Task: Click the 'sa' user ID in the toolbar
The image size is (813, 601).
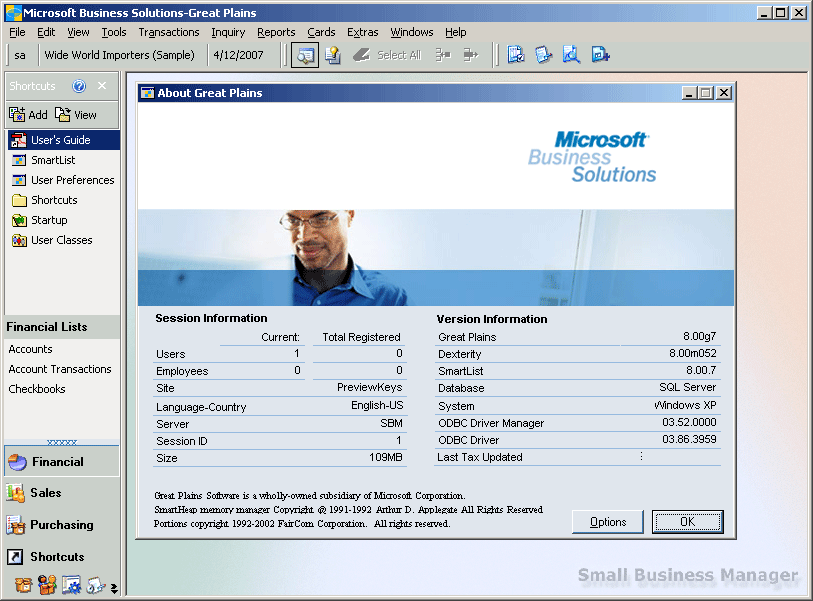Action: point(20,55)
